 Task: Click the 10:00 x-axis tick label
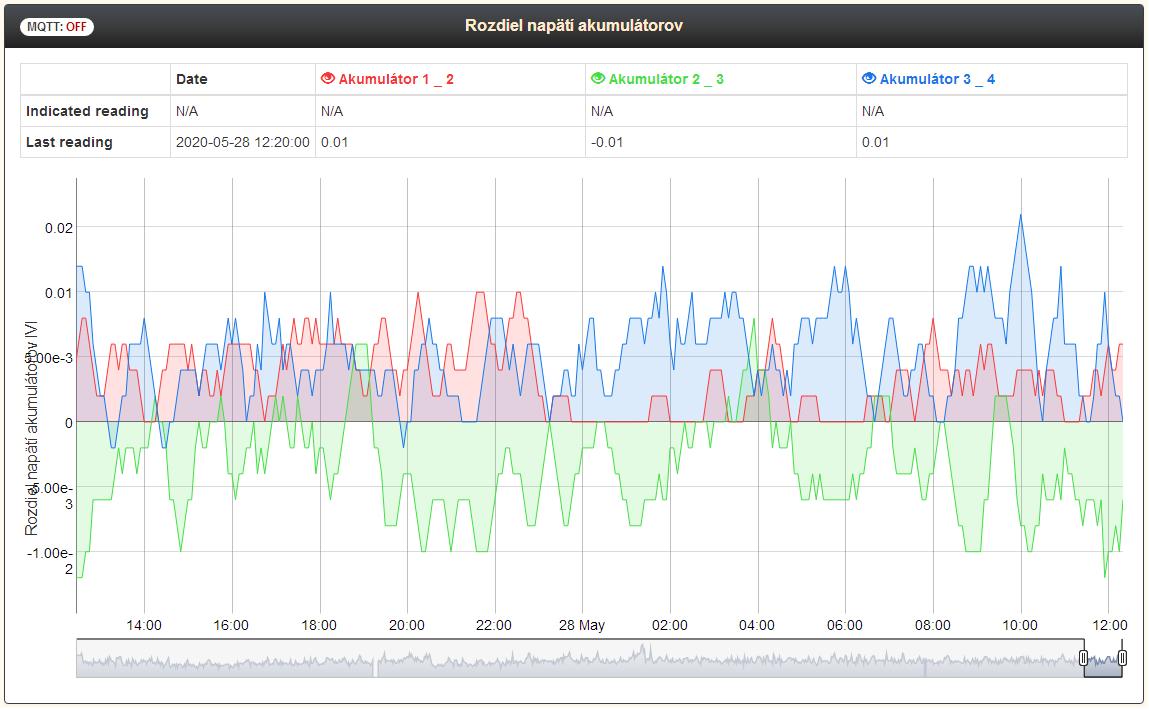(x=1020, y=625)
